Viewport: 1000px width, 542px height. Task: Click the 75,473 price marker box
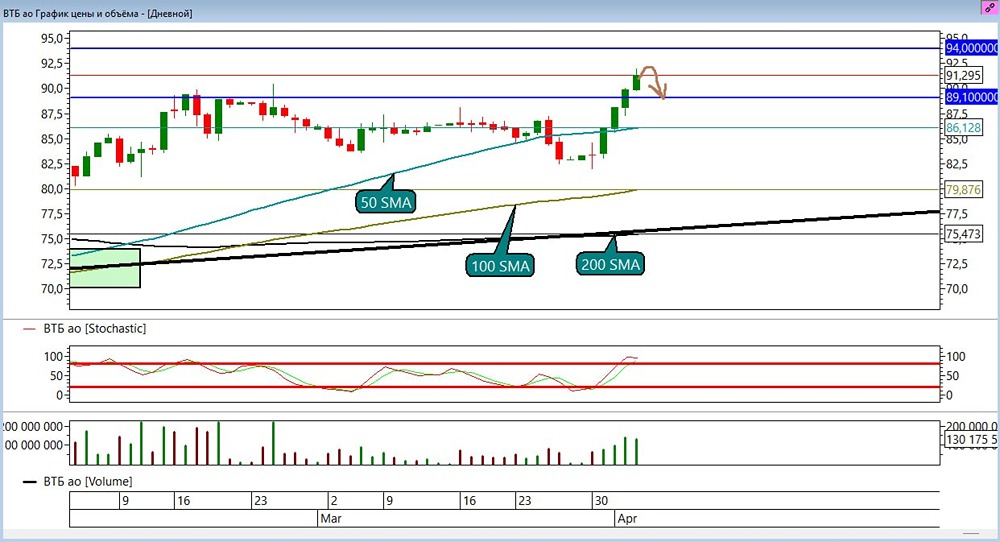point(963,234)
